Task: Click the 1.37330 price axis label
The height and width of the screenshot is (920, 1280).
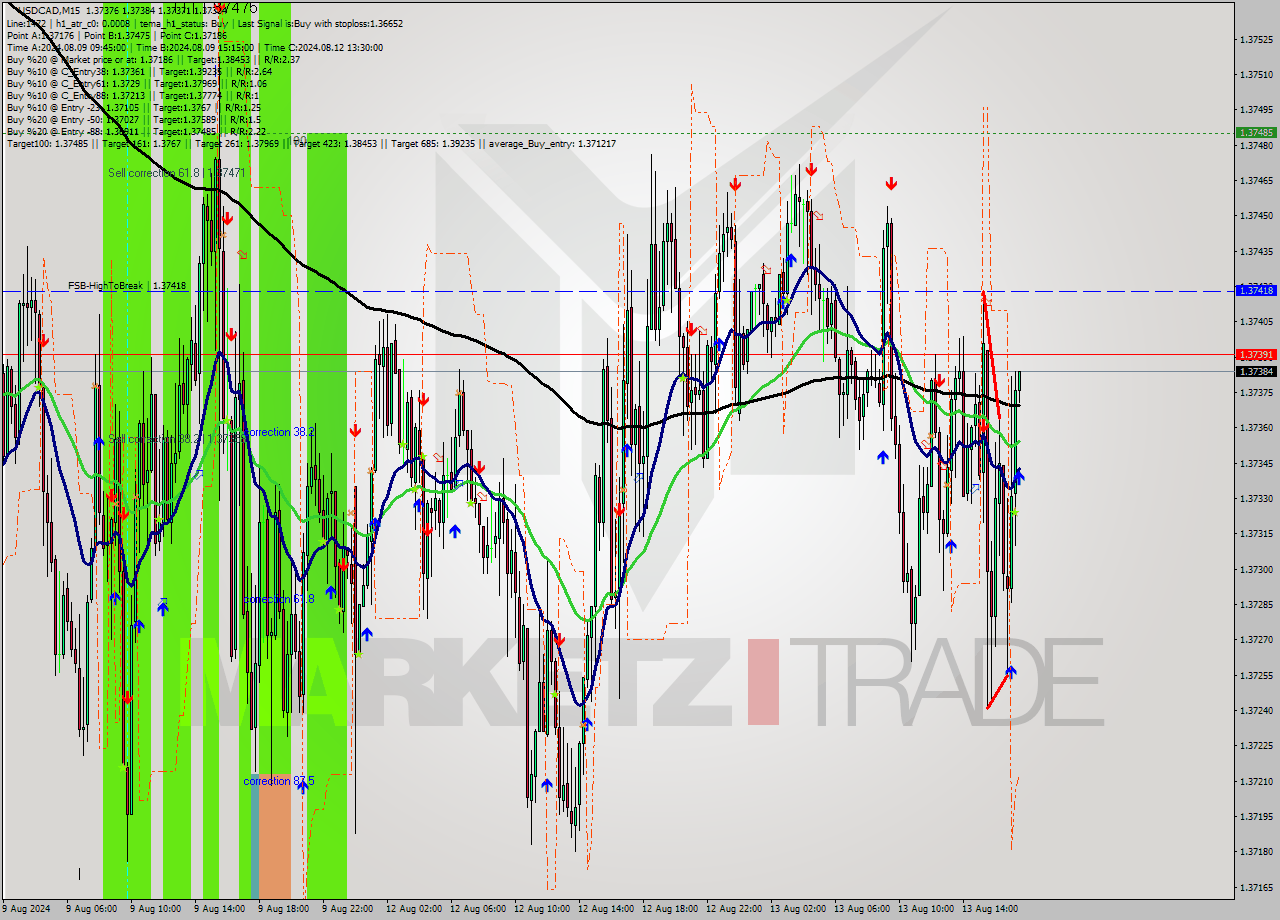Action: [x=1256, y=499]
